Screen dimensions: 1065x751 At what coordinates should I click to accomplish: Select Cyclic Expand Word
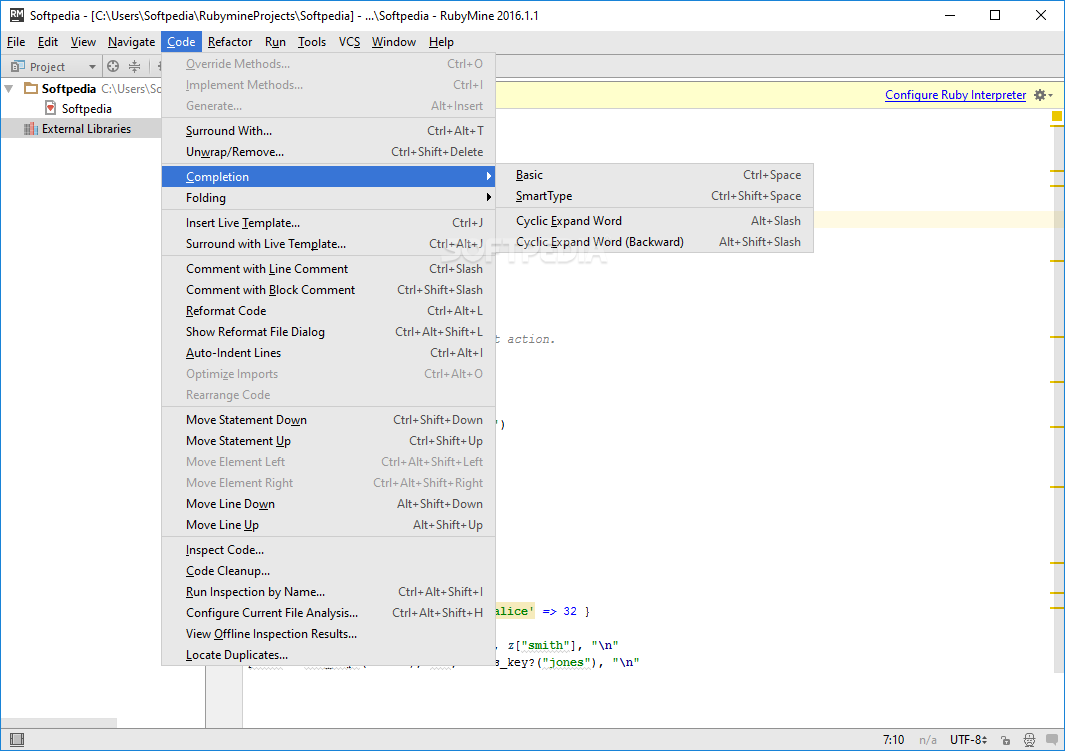655,221
